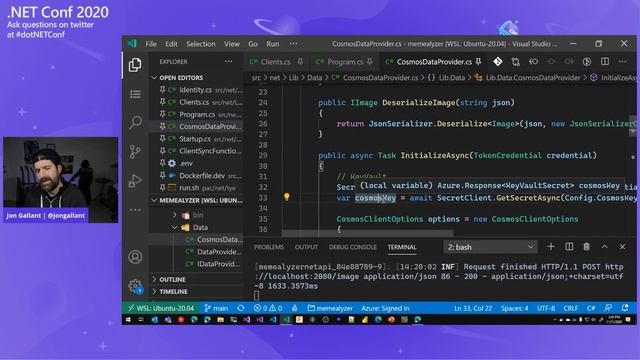Unpin Startup.cs in Open Editors
This screenshot has width=640, height=360.
[162, 138]
